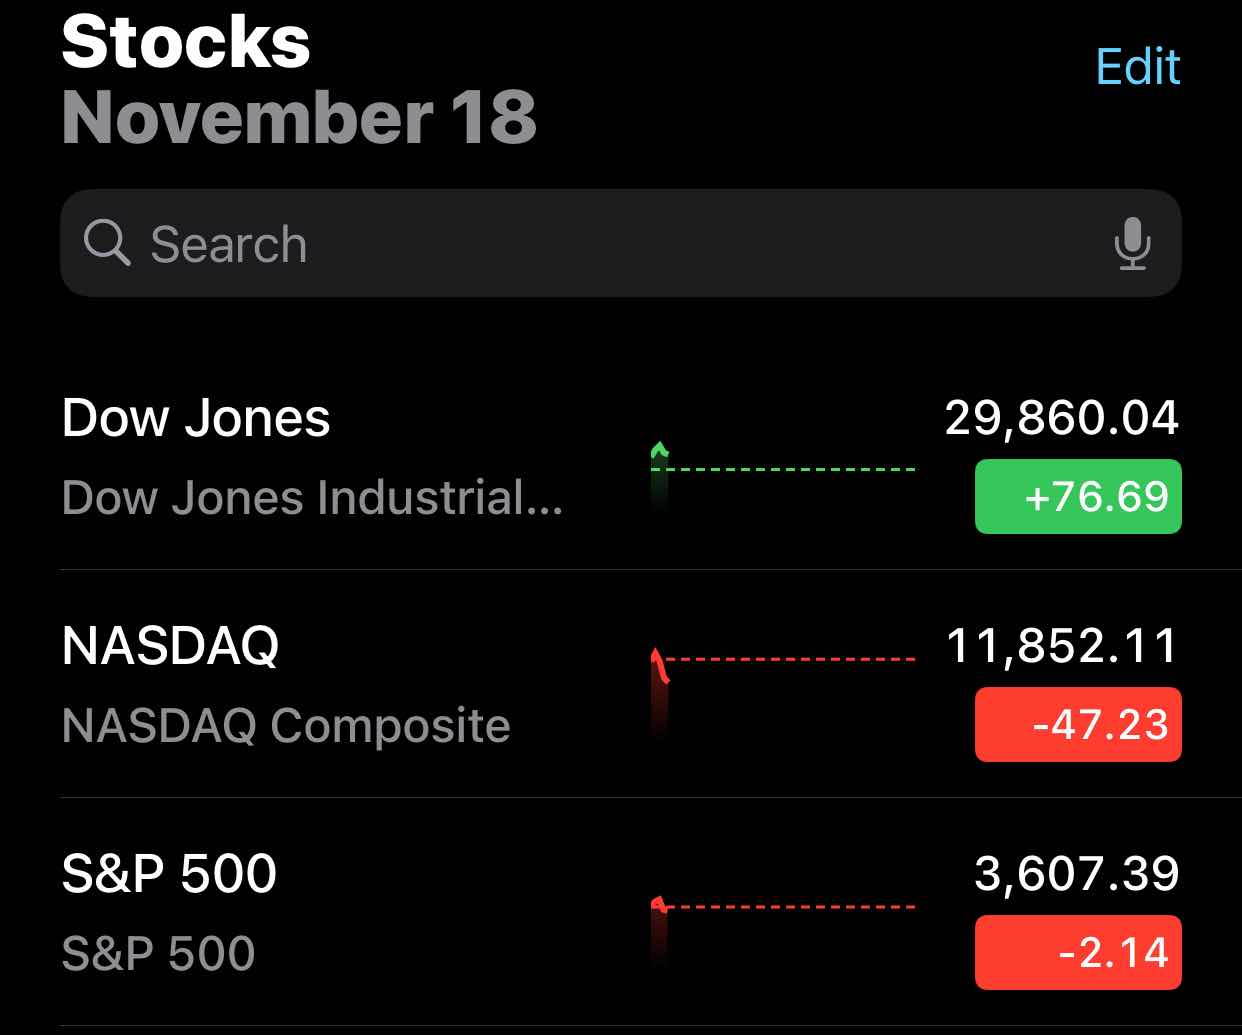This screenshot has width=1242, height=1035.
Task: Tap the NASDAQ price 11,852.11
Action: (1063, 646)
